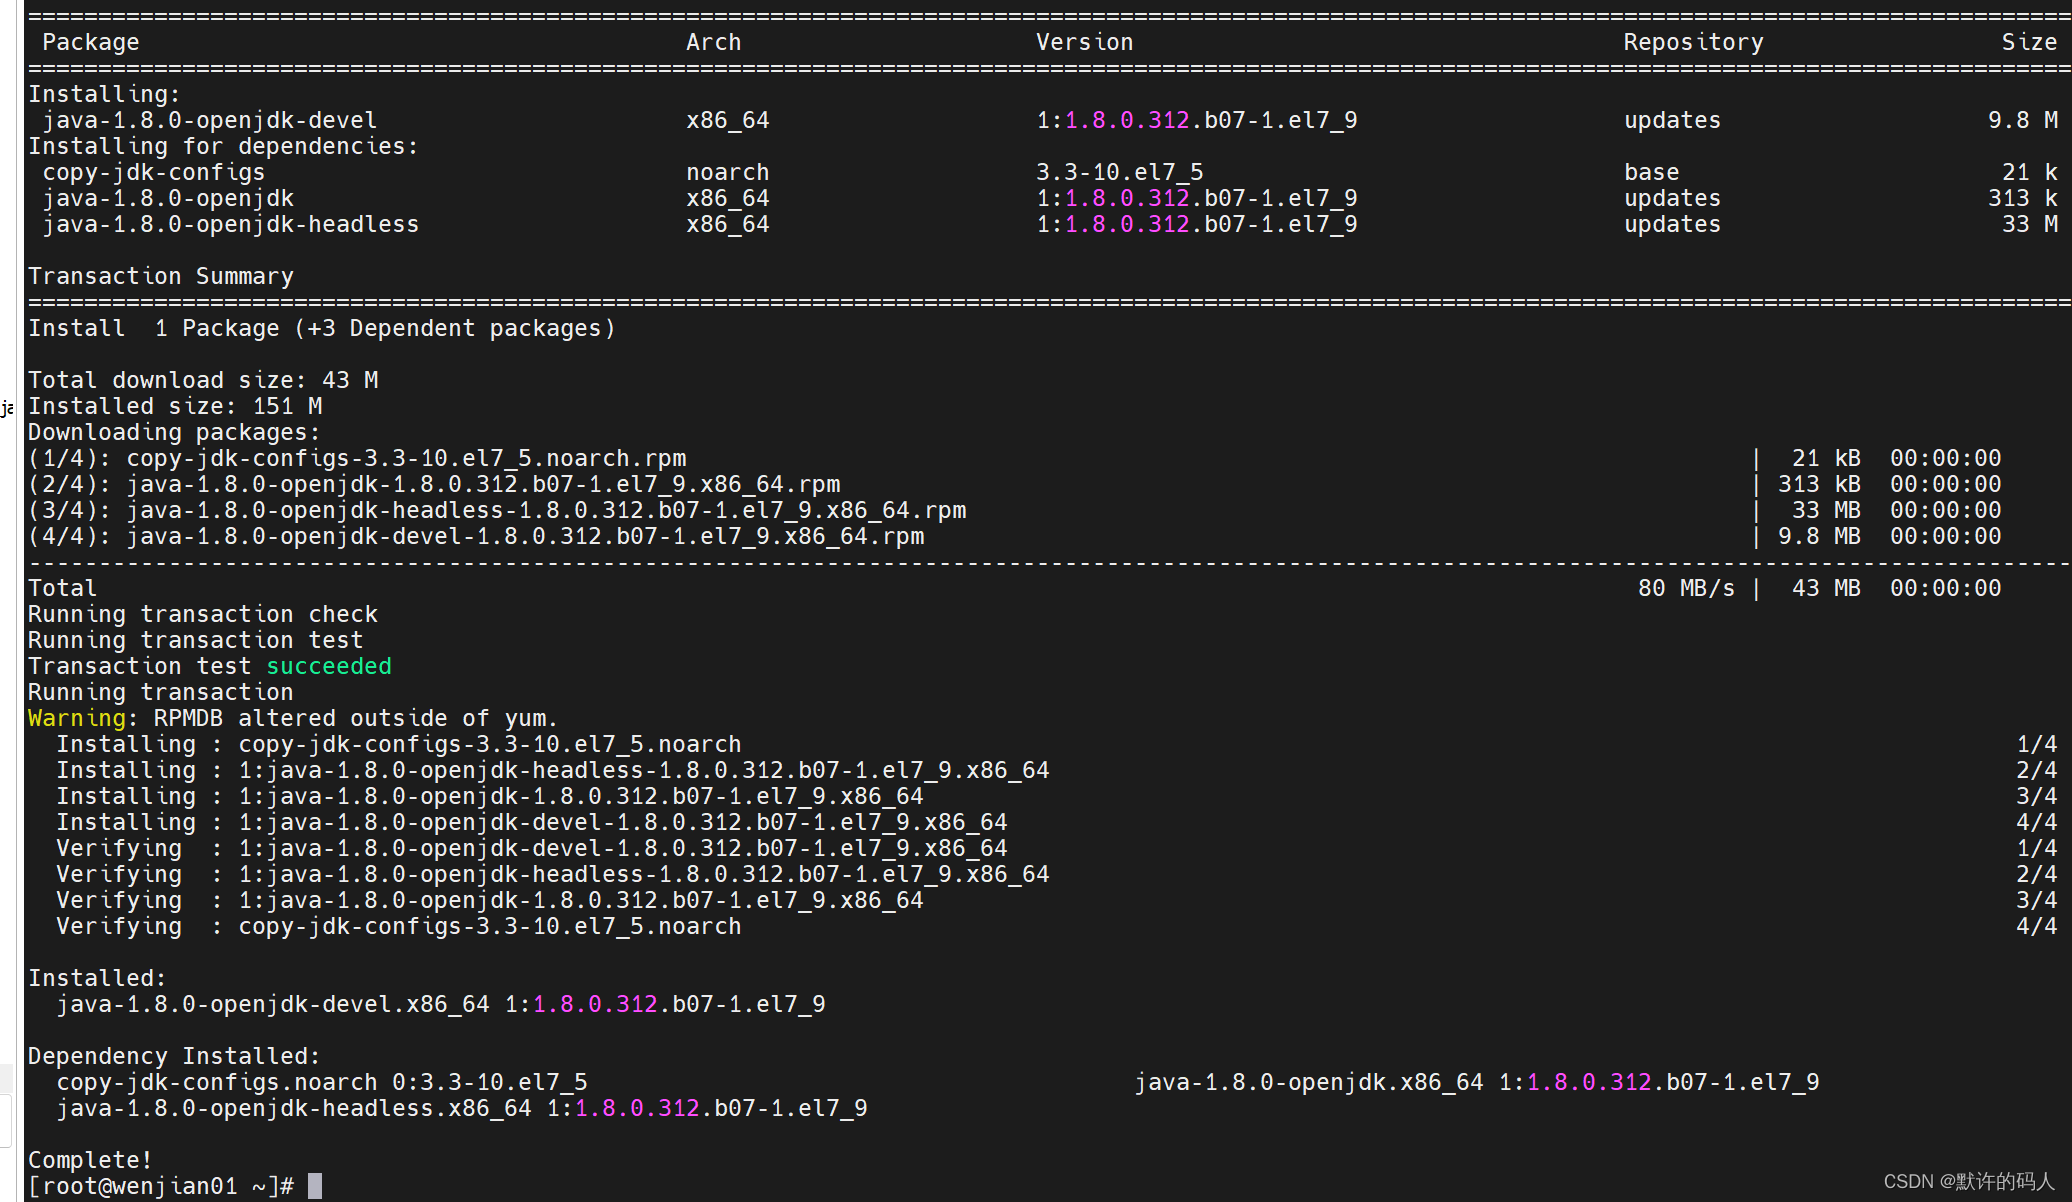Select the updates repository label for openjdk-headless
The width and height of the screenshot is (2072, 1202).
[1671, 224]
